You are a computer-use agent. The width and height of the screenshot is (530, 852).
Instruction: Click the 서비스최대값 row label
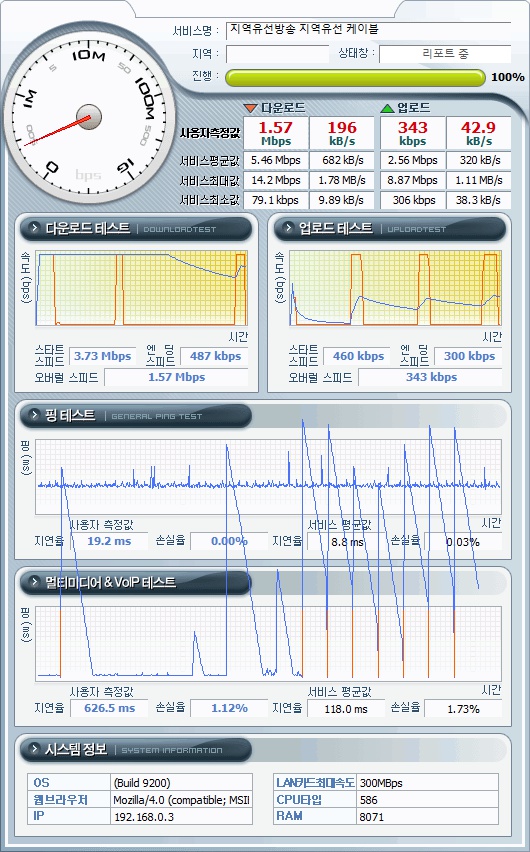(x=210, y=180)
